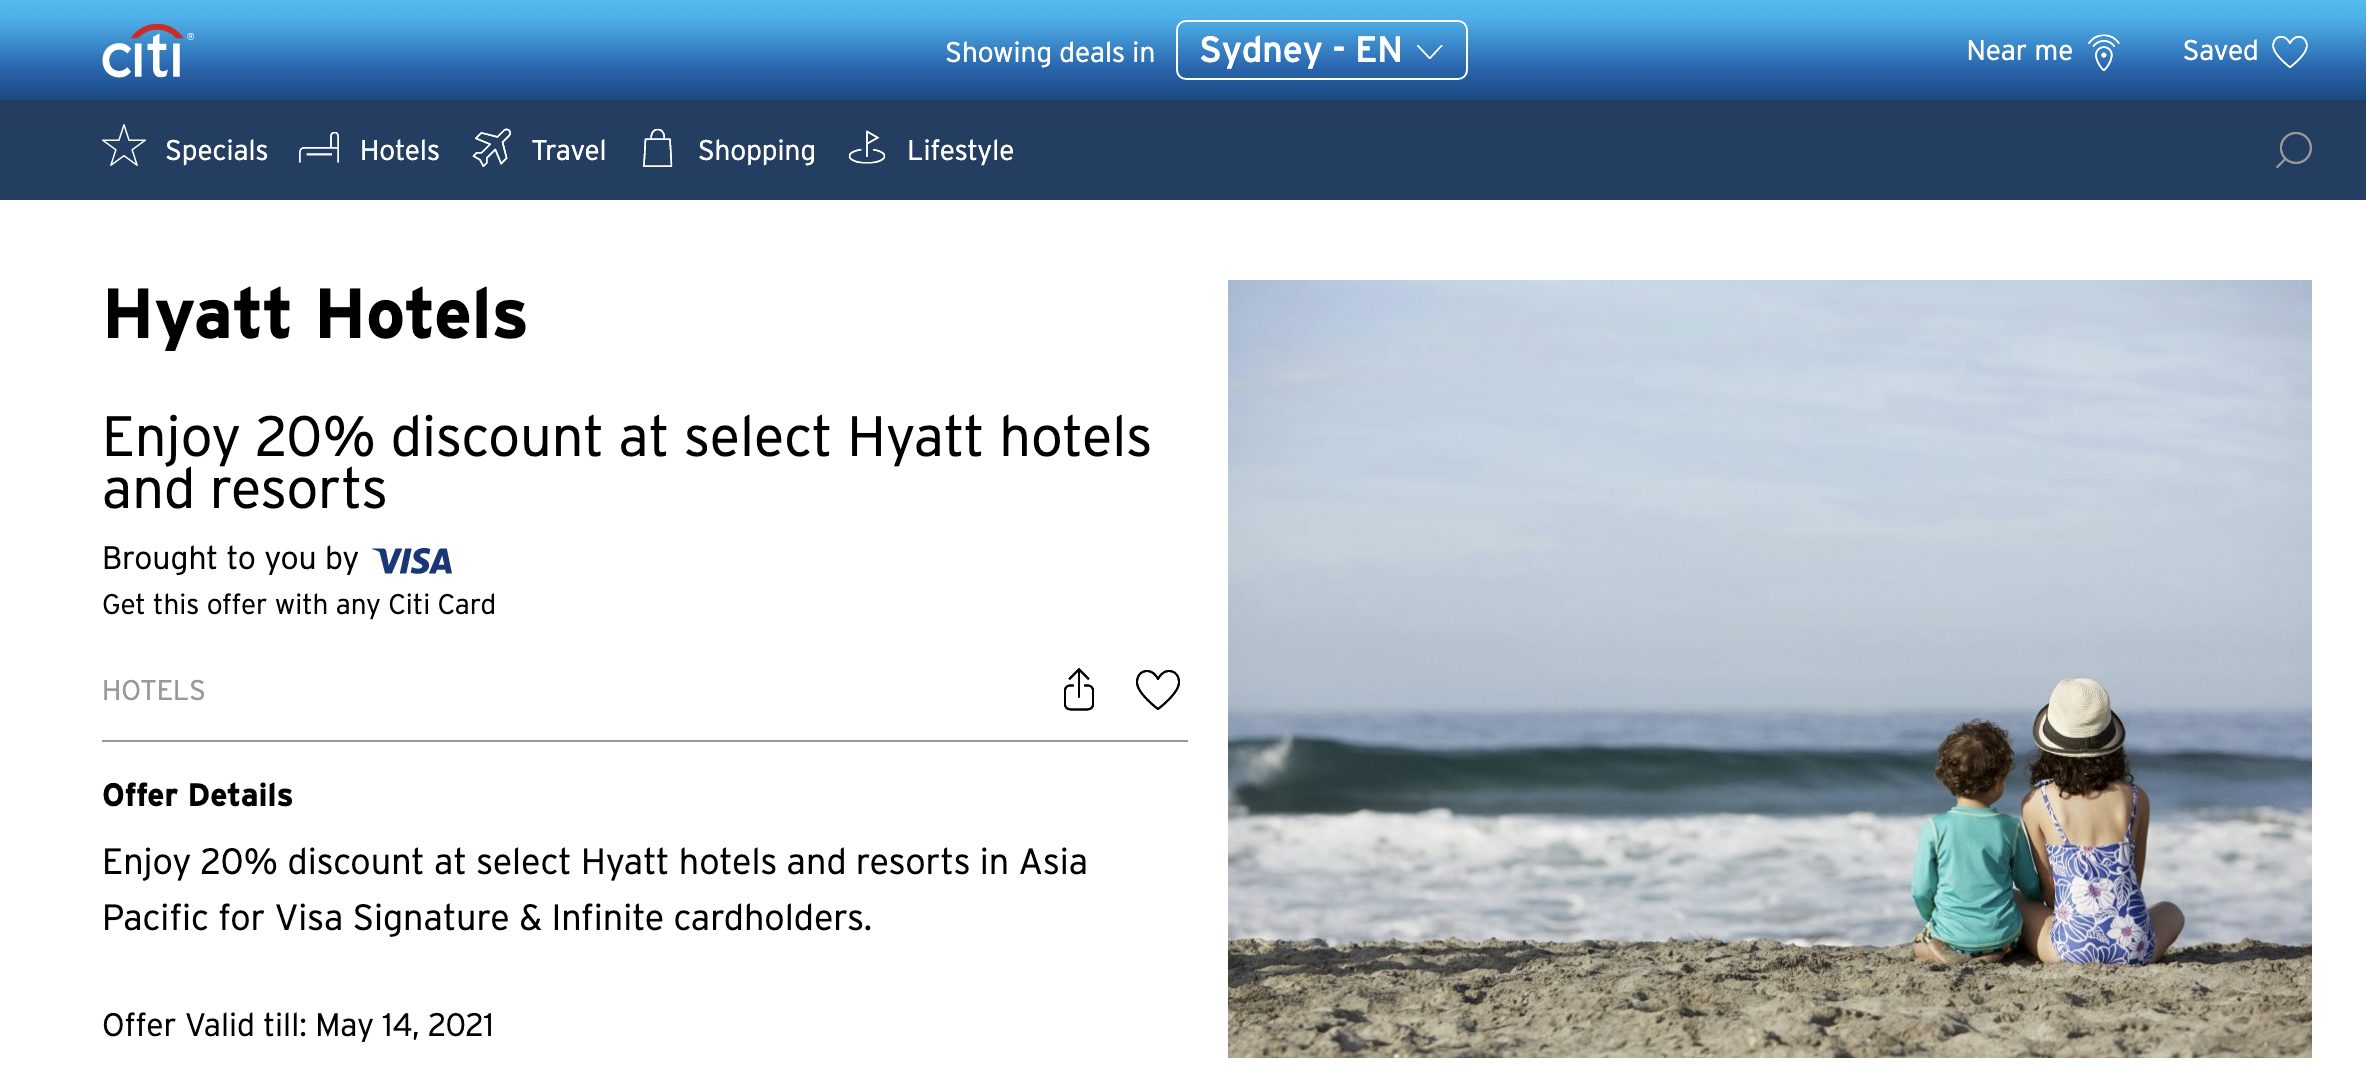Click the Near me location pin icon

pos(2104,52)
